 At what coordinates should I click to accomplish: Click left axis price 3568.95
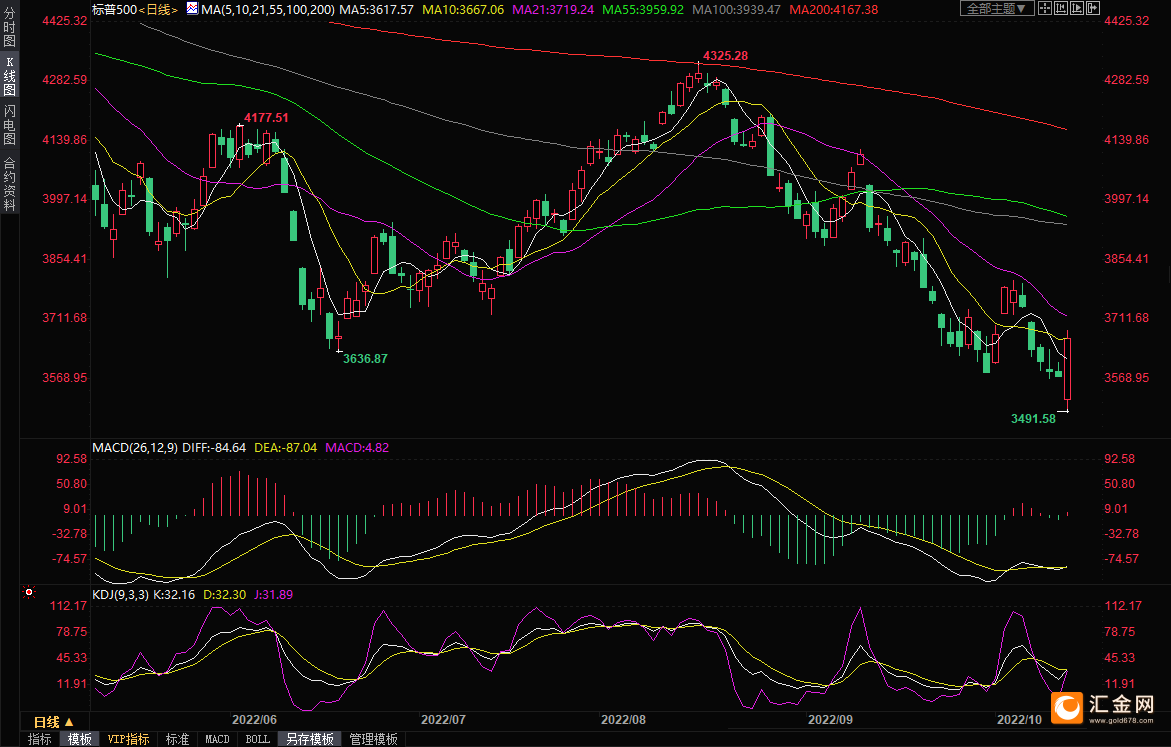[x=65, y=377]
